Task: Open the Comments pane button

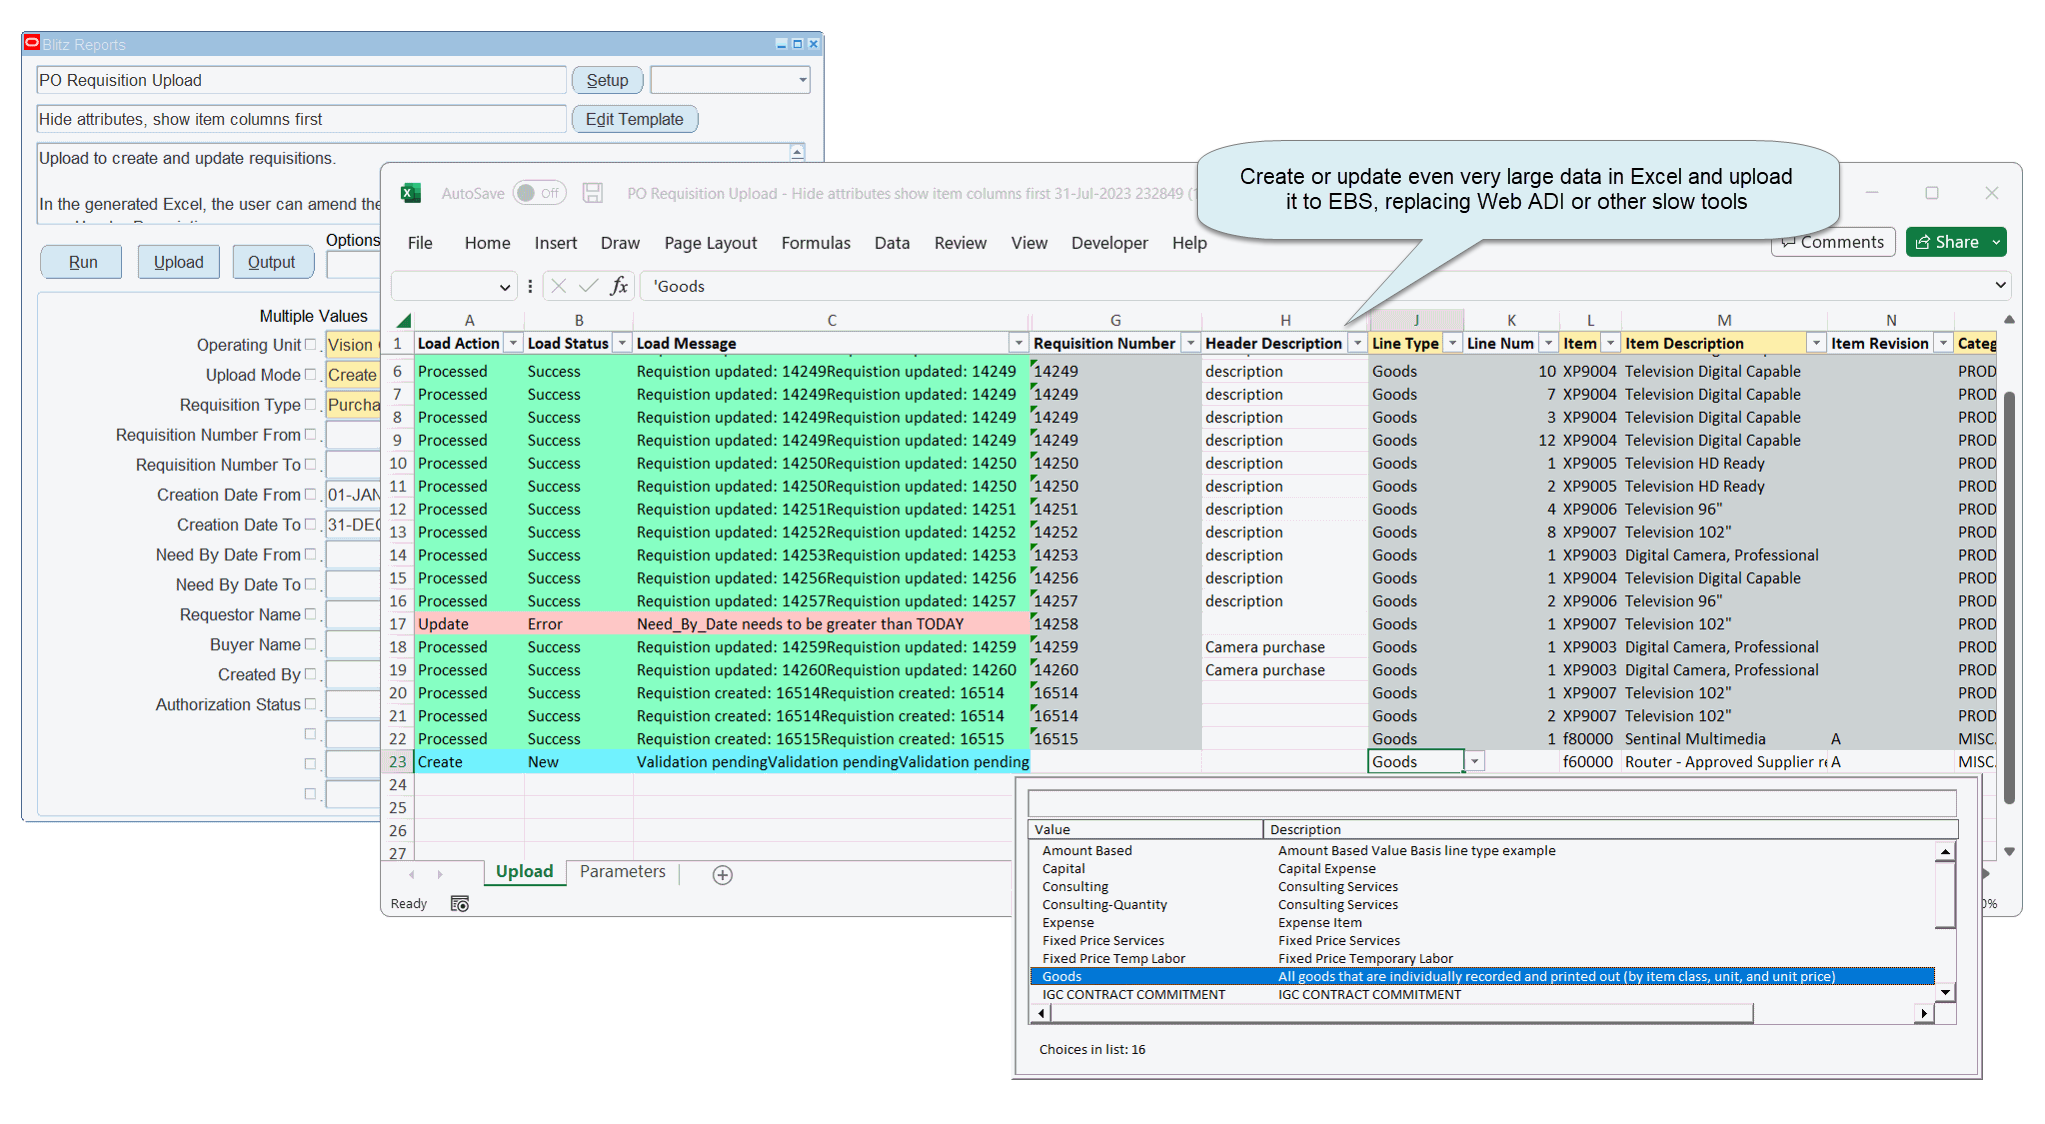Action: (x=1833, y=242)
